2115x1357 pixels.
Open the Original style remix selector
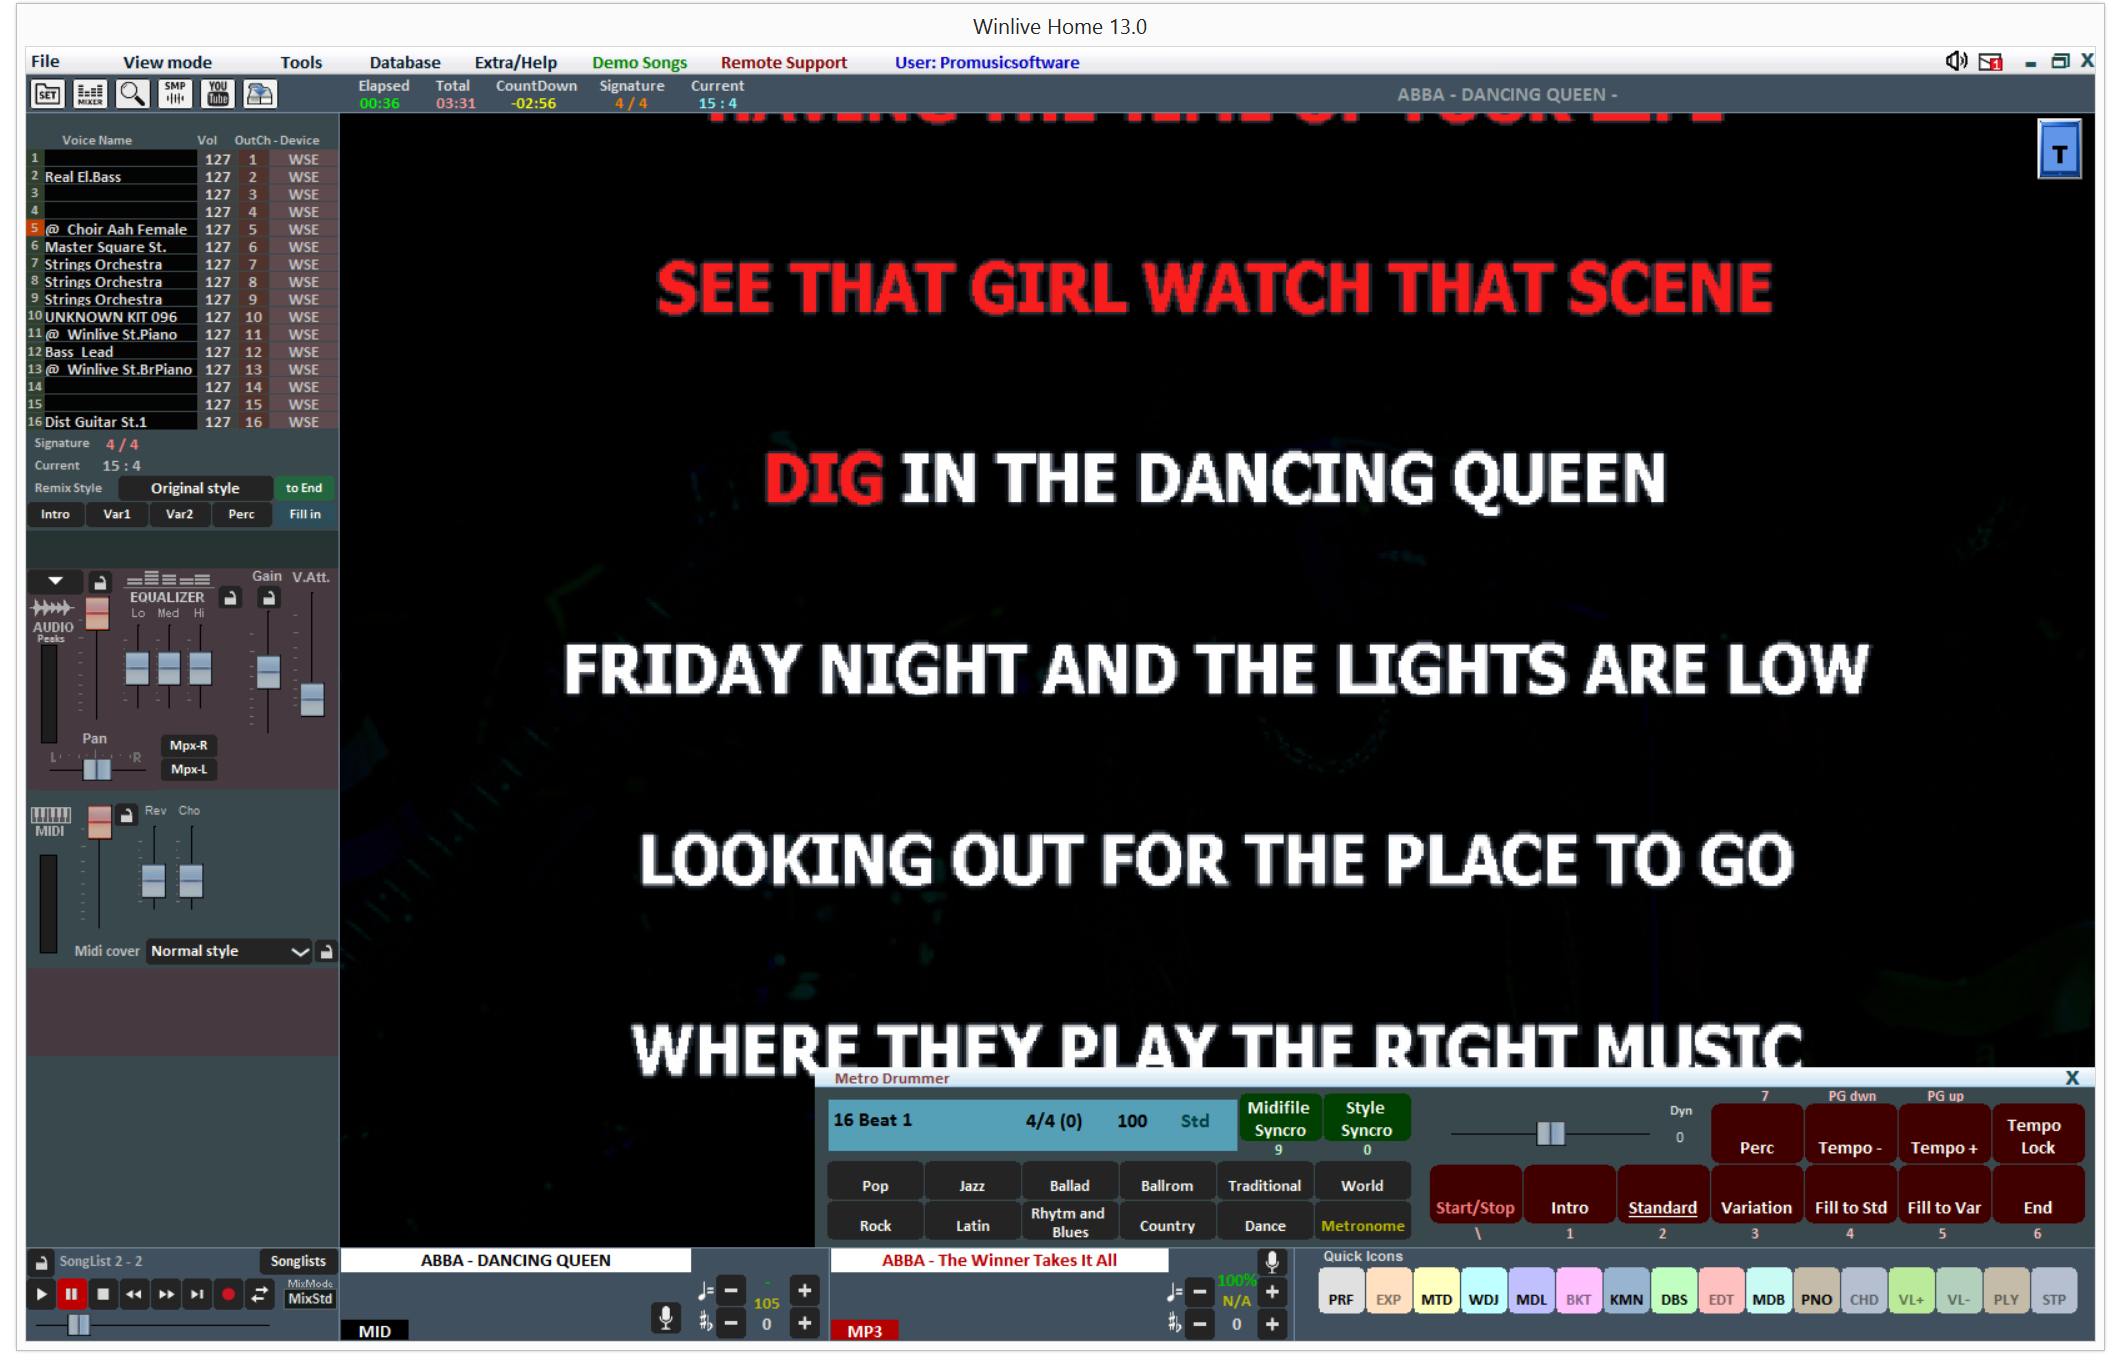coord(195,489)
